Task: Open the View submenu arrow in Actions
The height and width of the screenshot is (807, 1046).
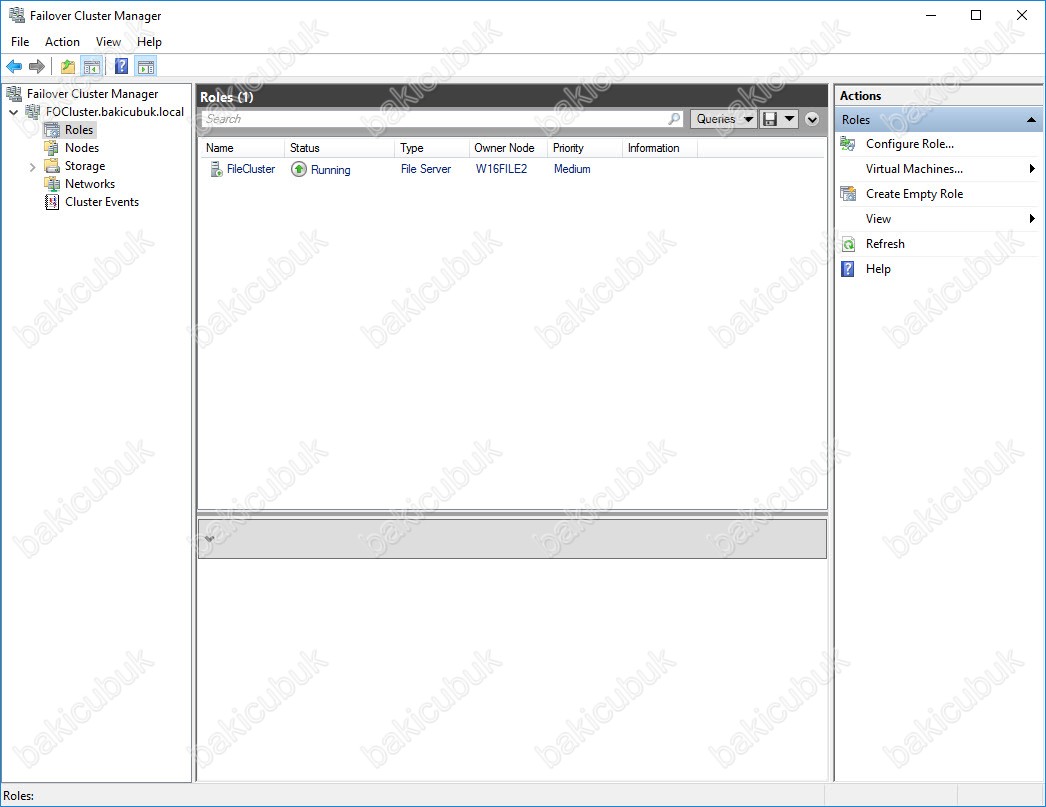Action: 1032,219
